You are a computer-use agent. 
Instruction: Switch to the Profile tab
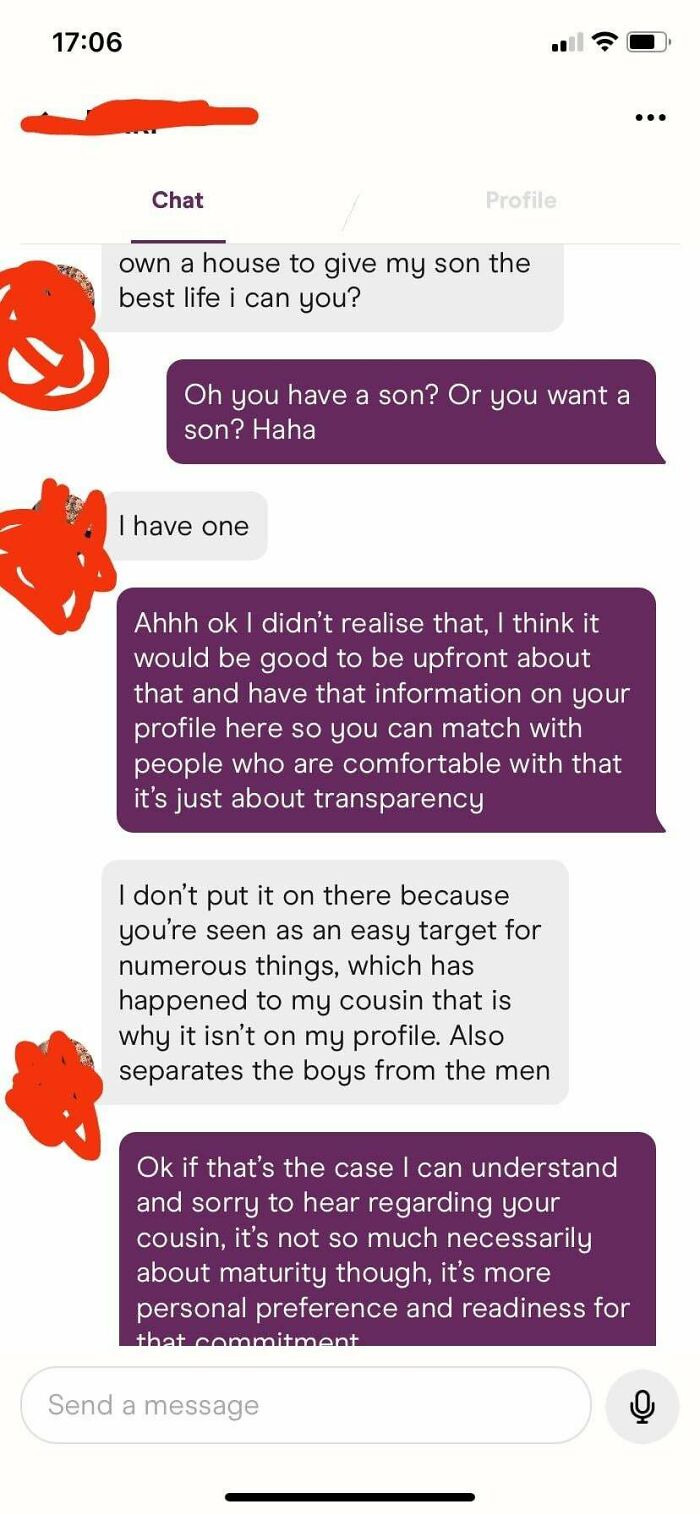(x=520, y=200)
